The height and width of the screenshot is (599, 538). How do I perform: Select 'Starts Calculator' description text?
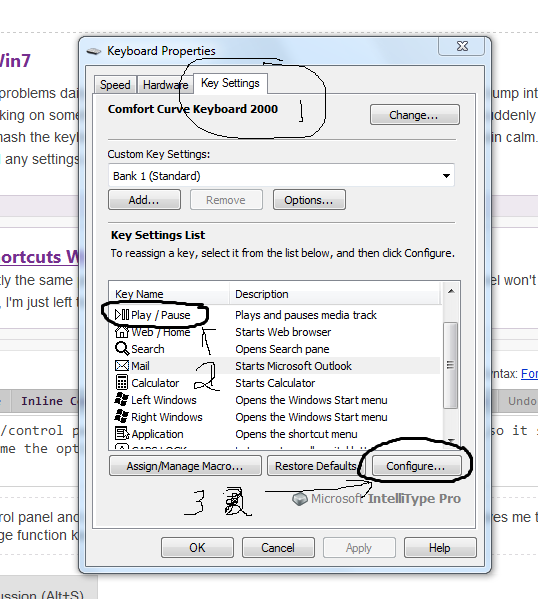[x=275, y=383]
